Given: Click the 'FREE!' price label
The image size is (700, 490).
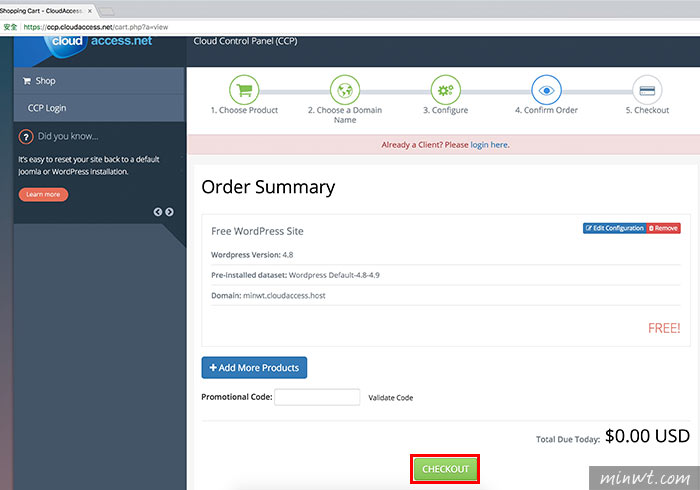Looking at the screenshot, I should [664, 328].
